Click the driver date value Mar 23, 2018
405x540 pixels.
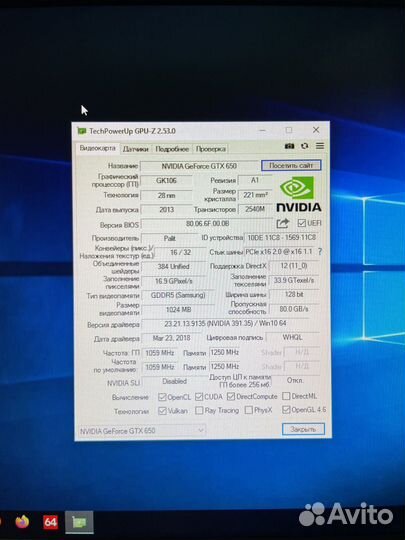171,338
